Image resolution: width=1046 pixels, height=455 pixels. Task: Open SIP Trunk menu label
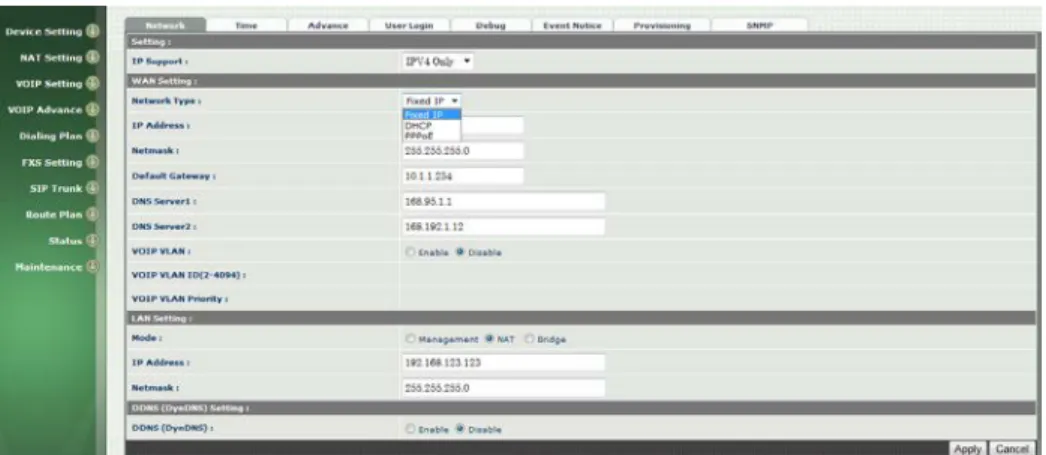tap(56, 188)
